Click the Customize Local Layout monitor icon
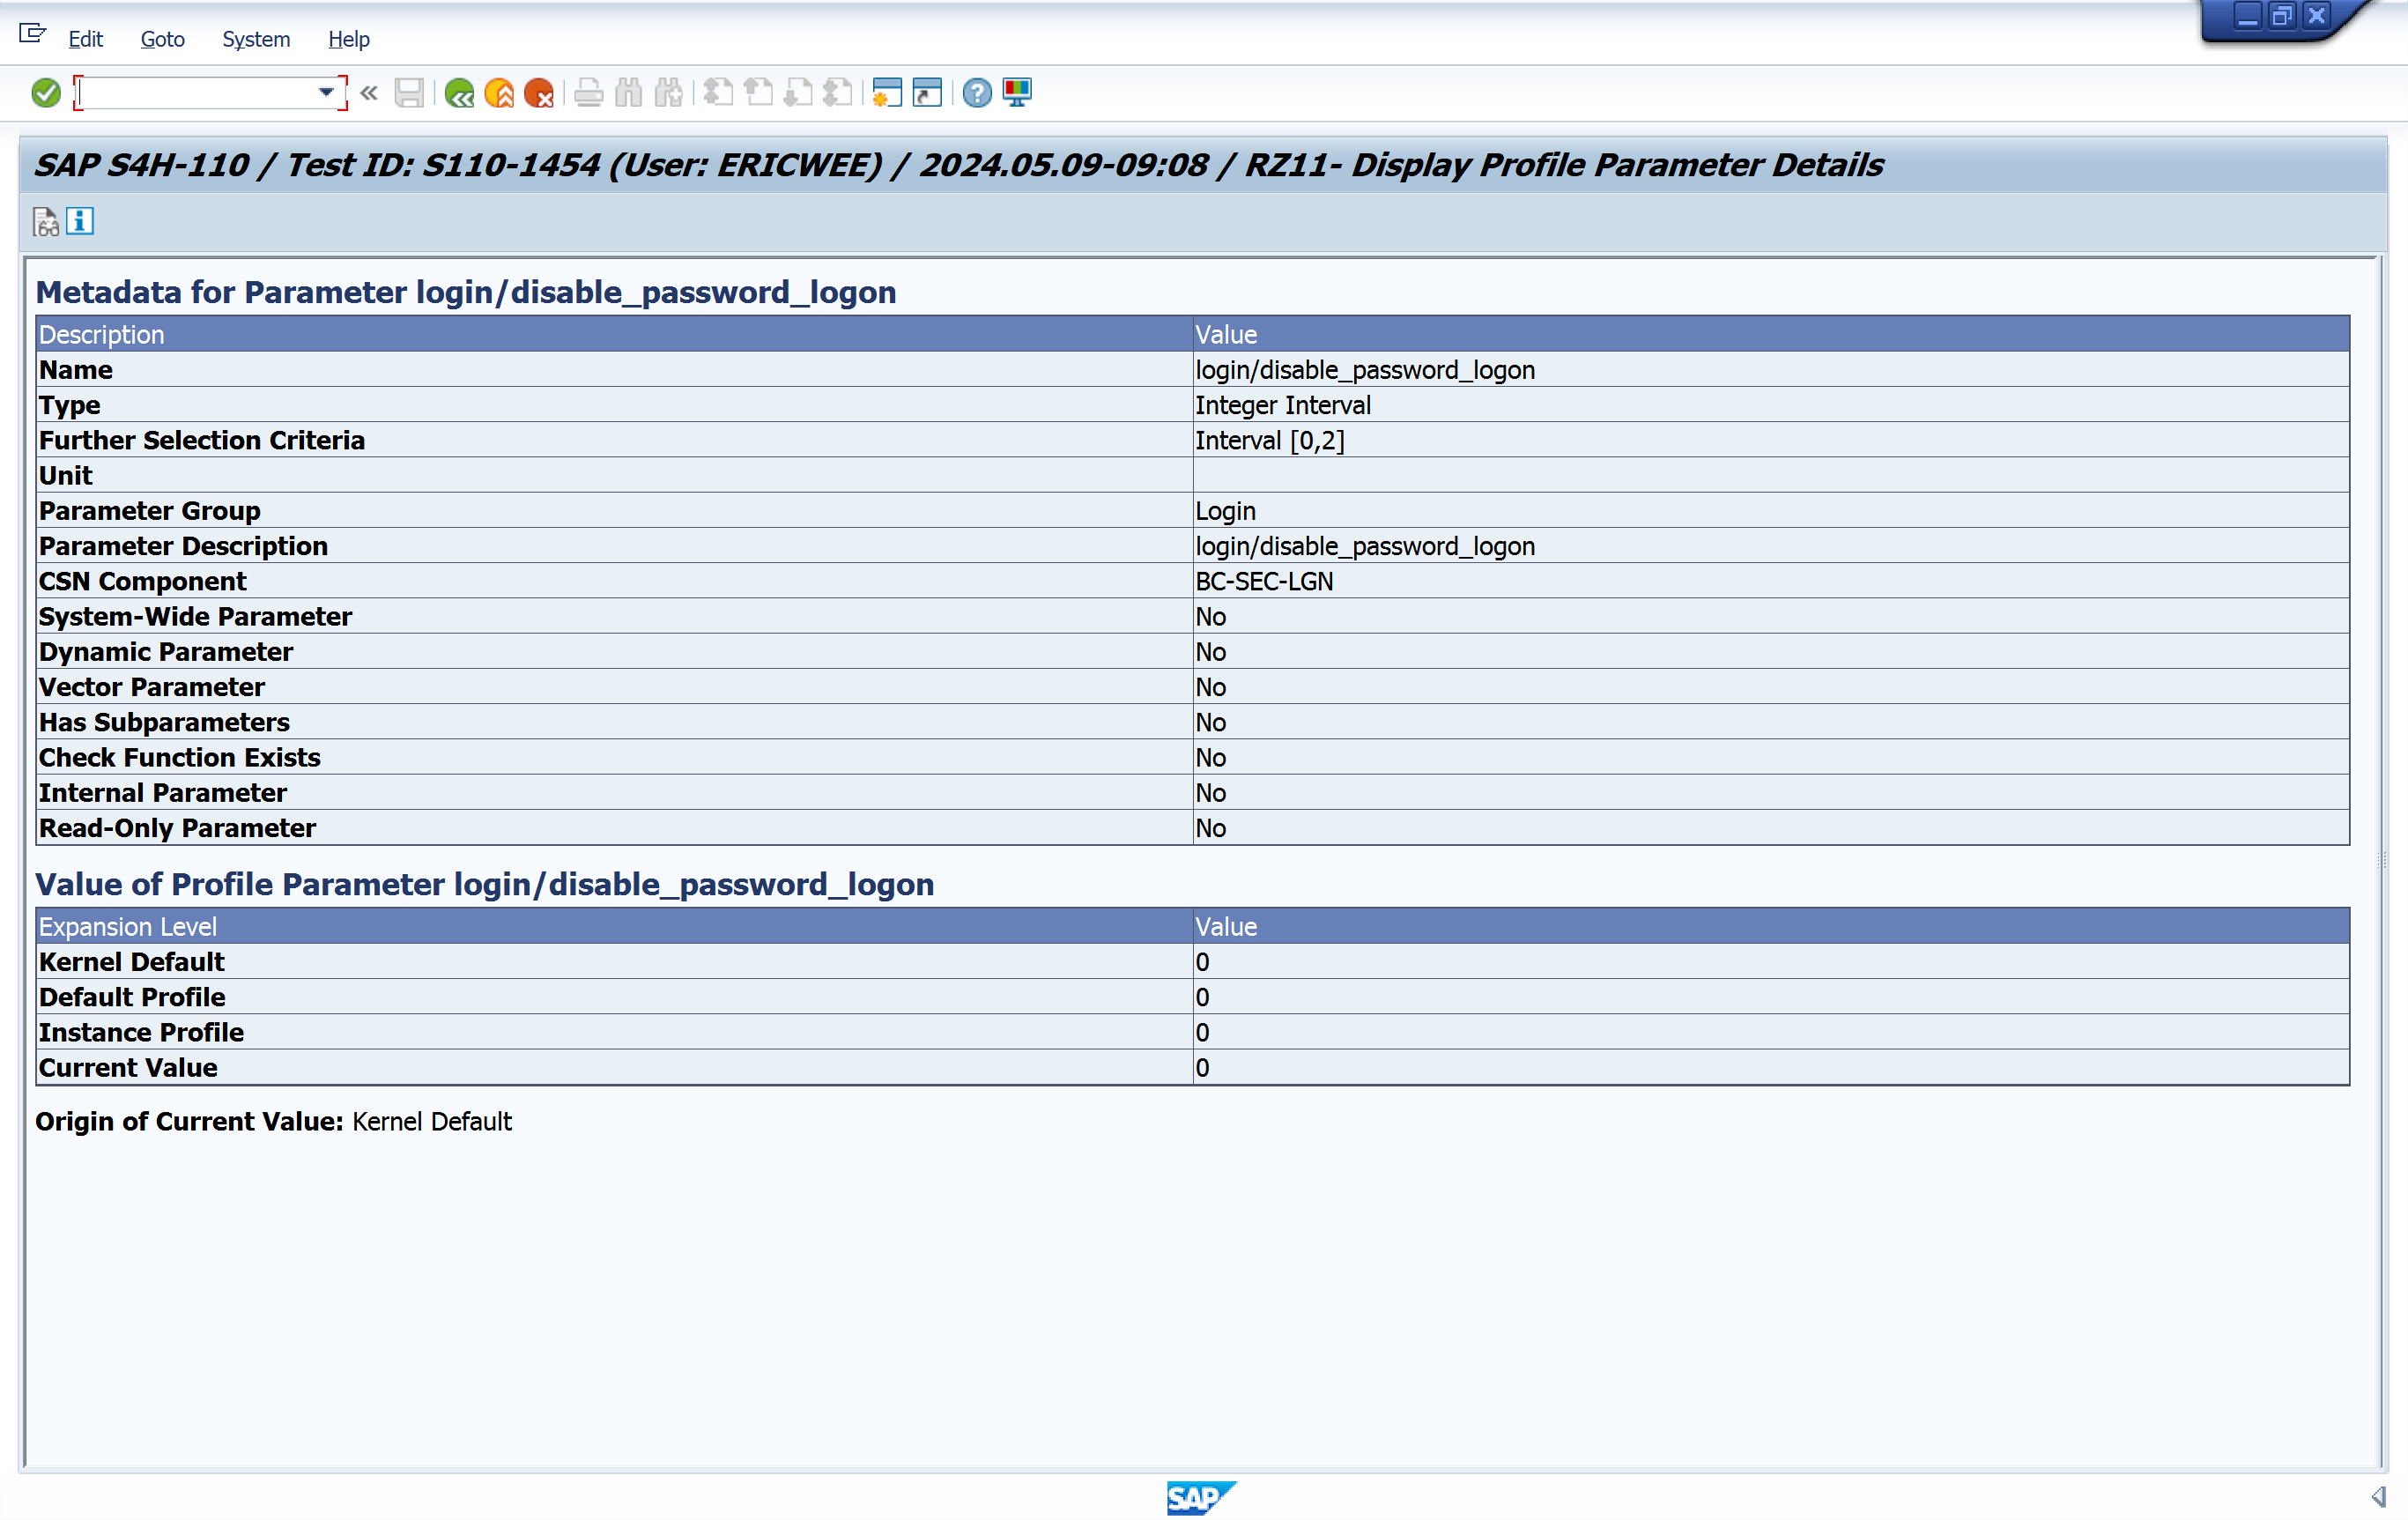The height and width of the screenshot is (1520, 2408). (x=1017, y=93)
